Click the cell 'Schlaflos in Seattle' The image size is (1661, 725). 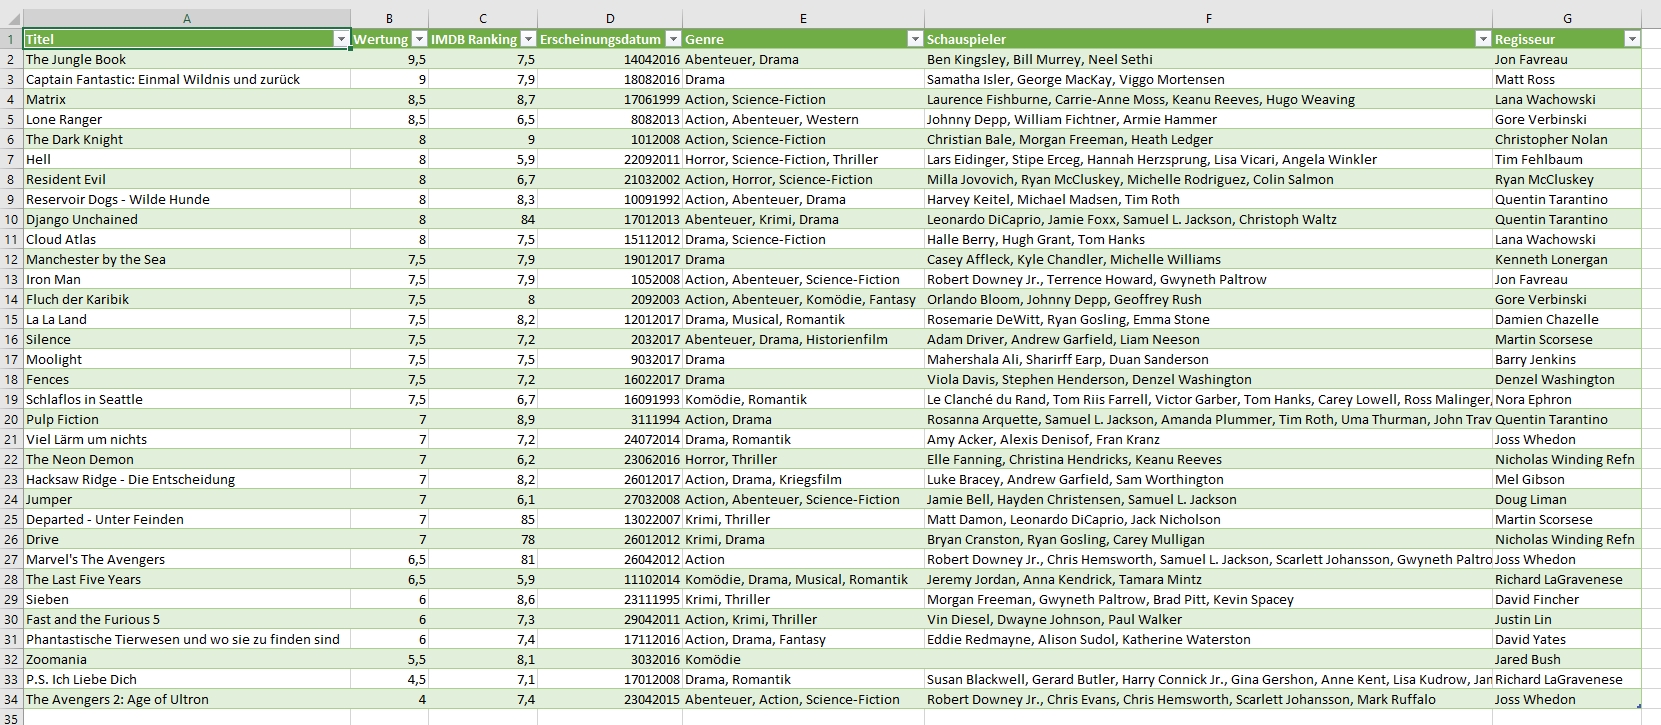(187, 399)
